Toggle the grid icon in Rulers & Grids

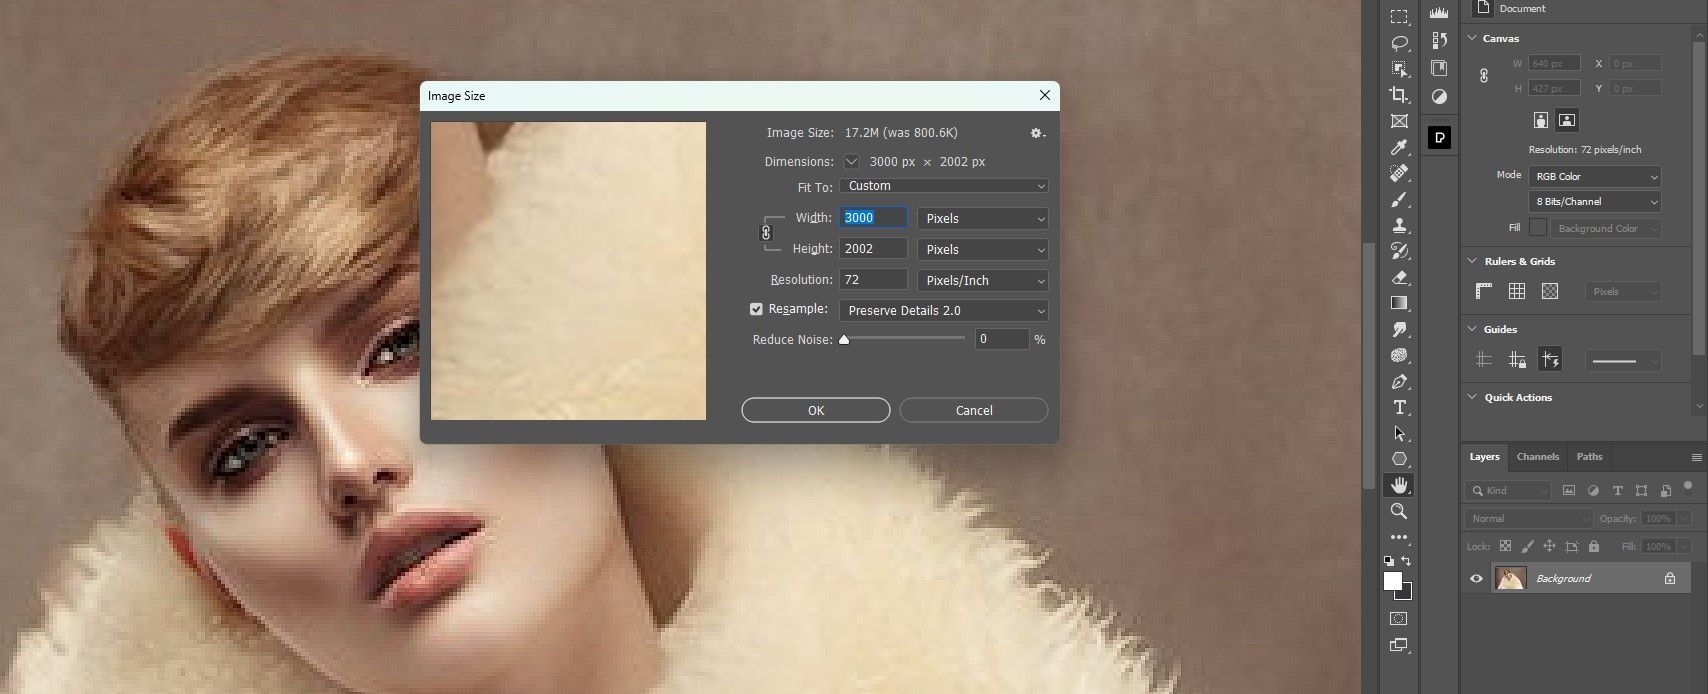(1517, 291)
